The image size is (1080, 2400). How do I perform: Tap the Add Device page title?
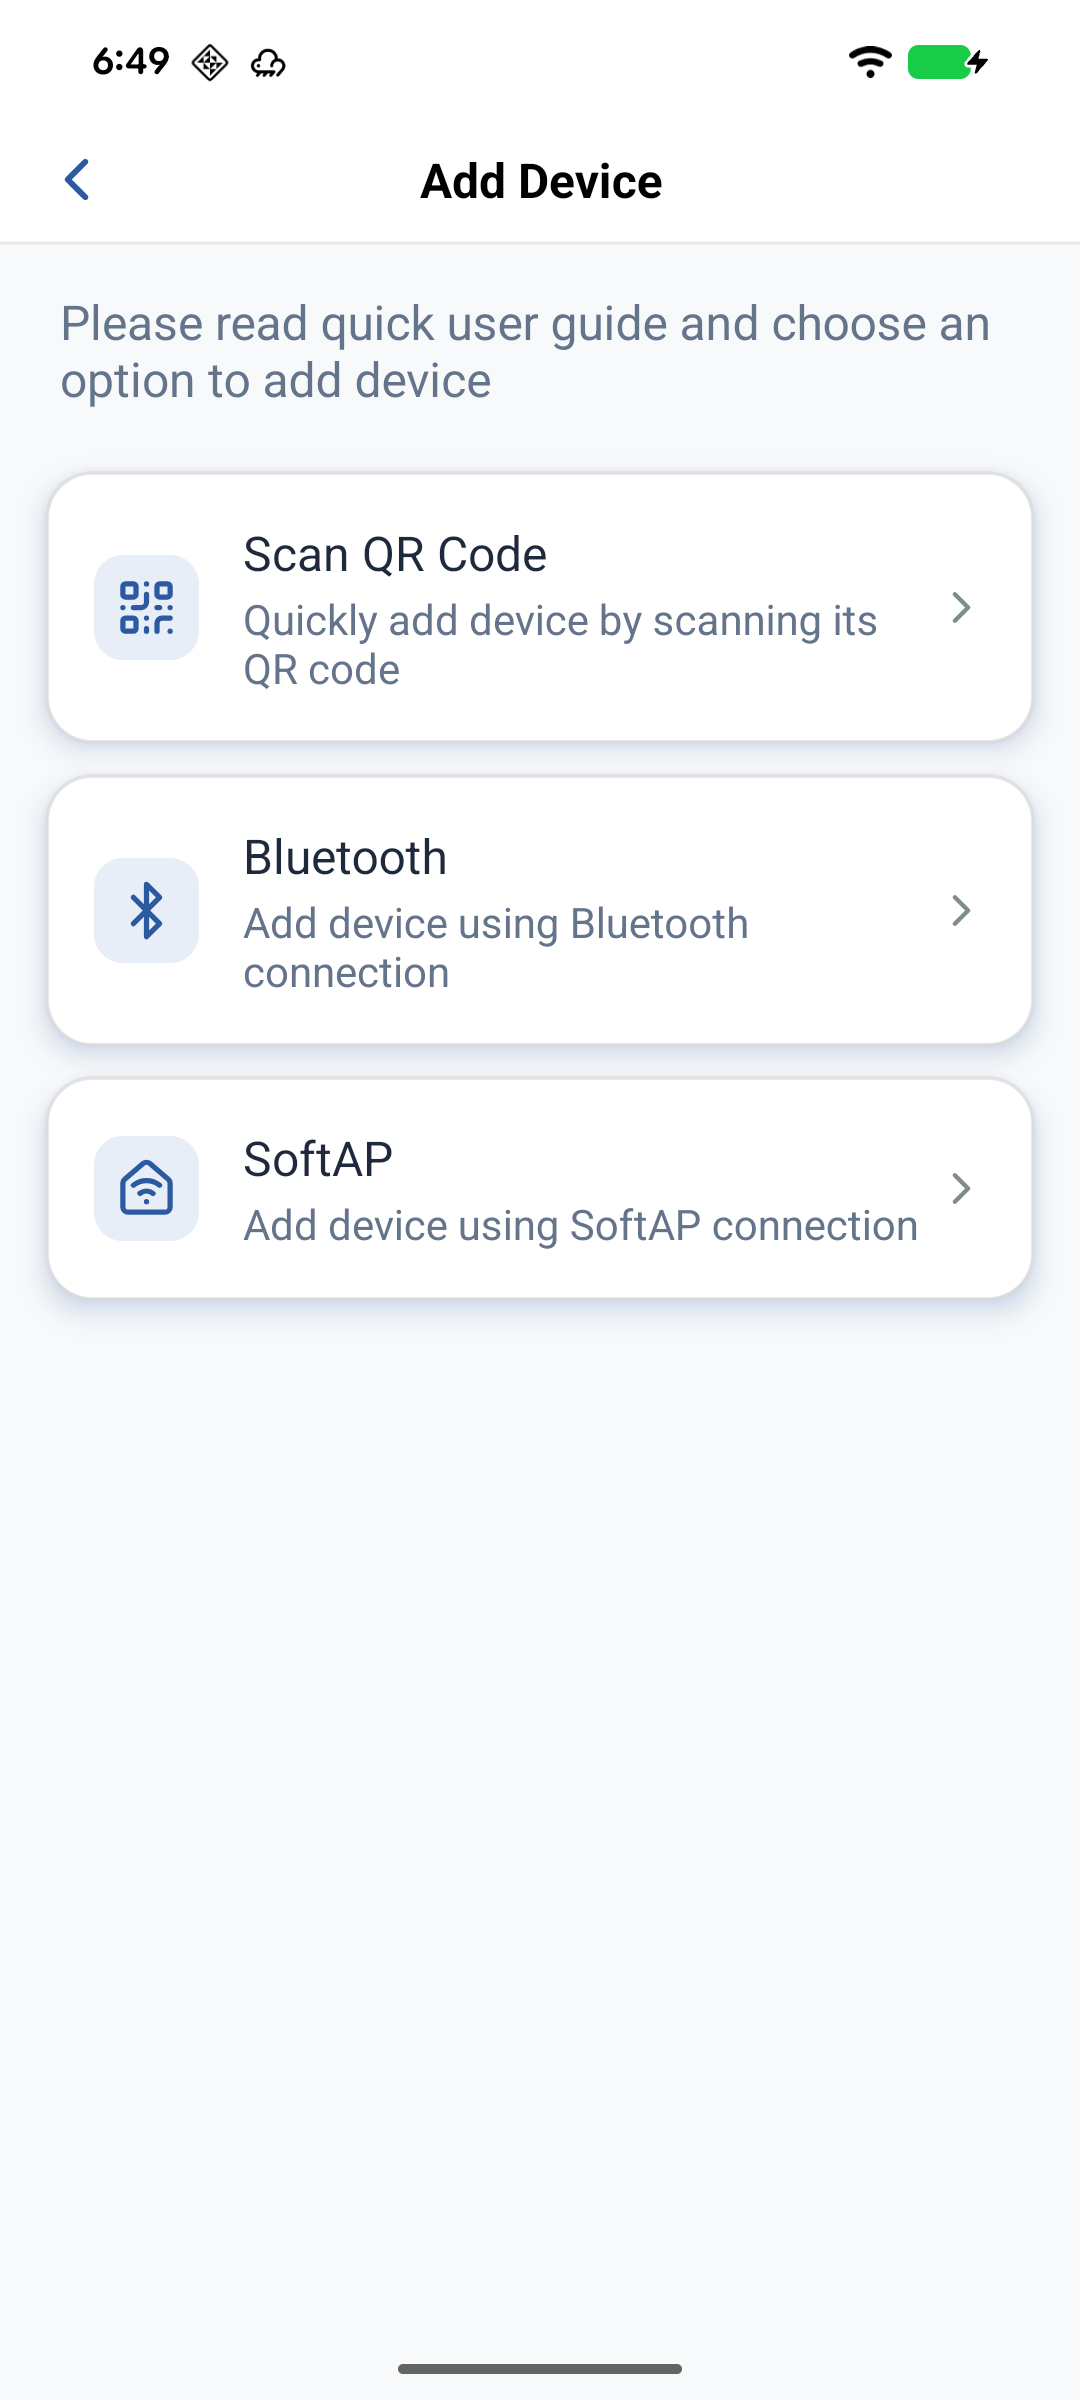541,182
